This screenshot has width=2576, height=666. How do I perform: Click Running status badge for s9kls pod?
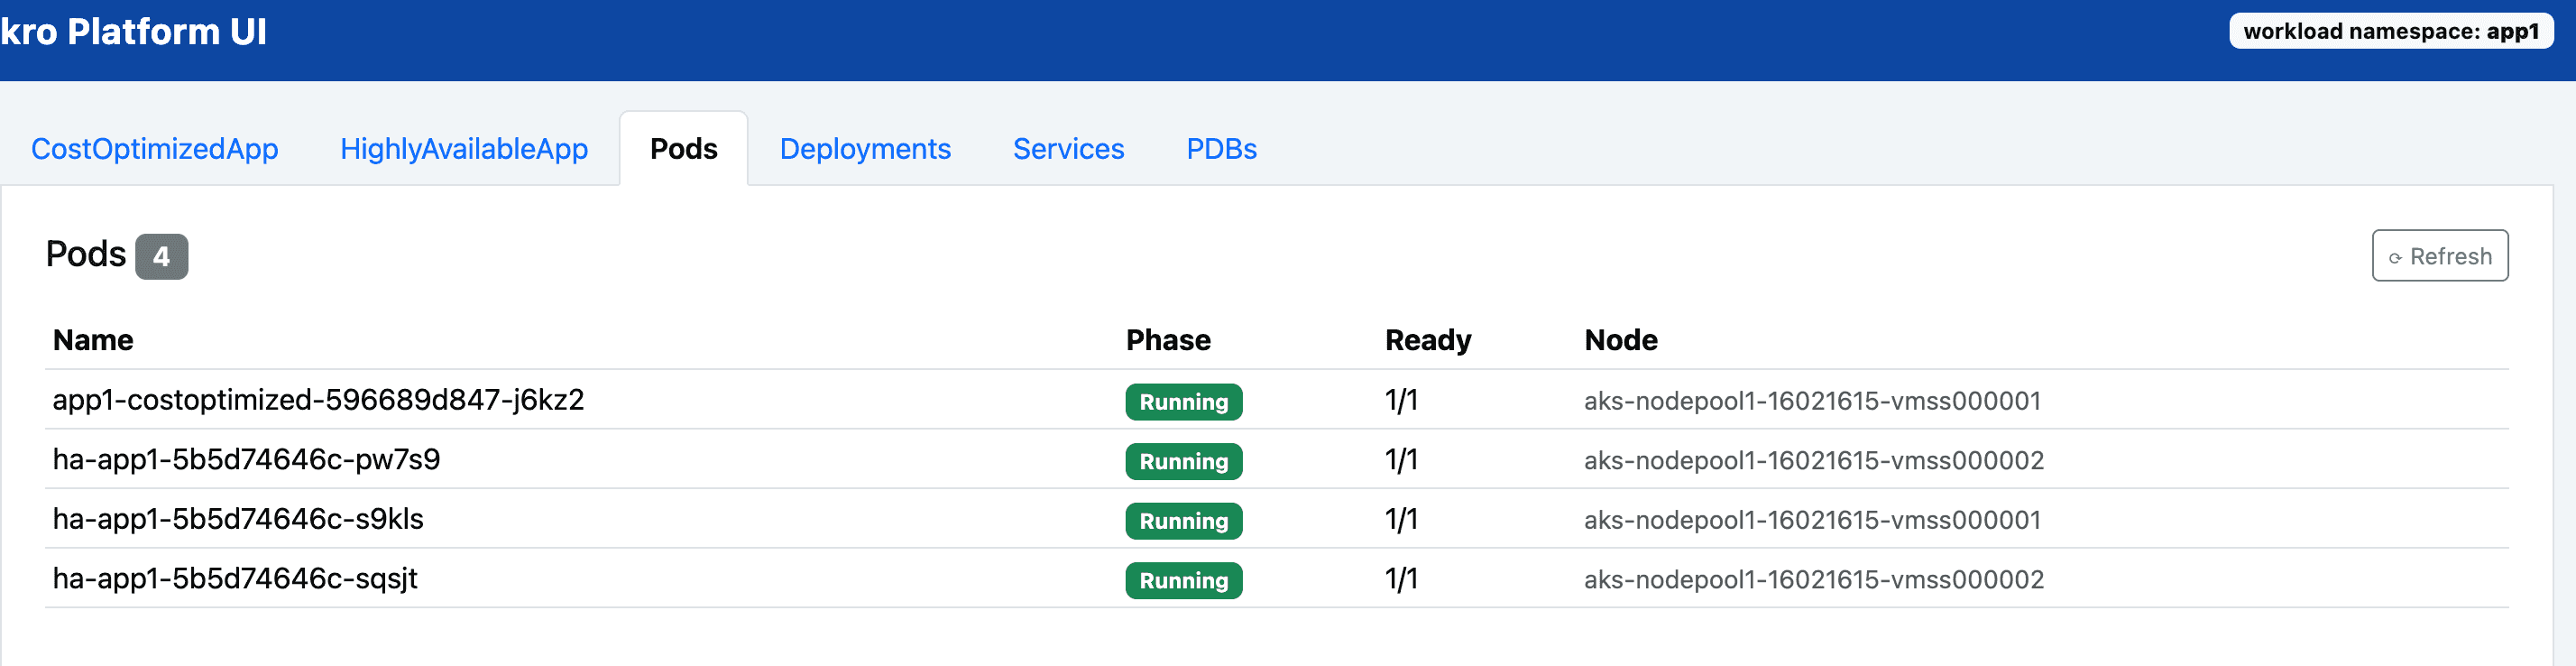click(1183, 521)
